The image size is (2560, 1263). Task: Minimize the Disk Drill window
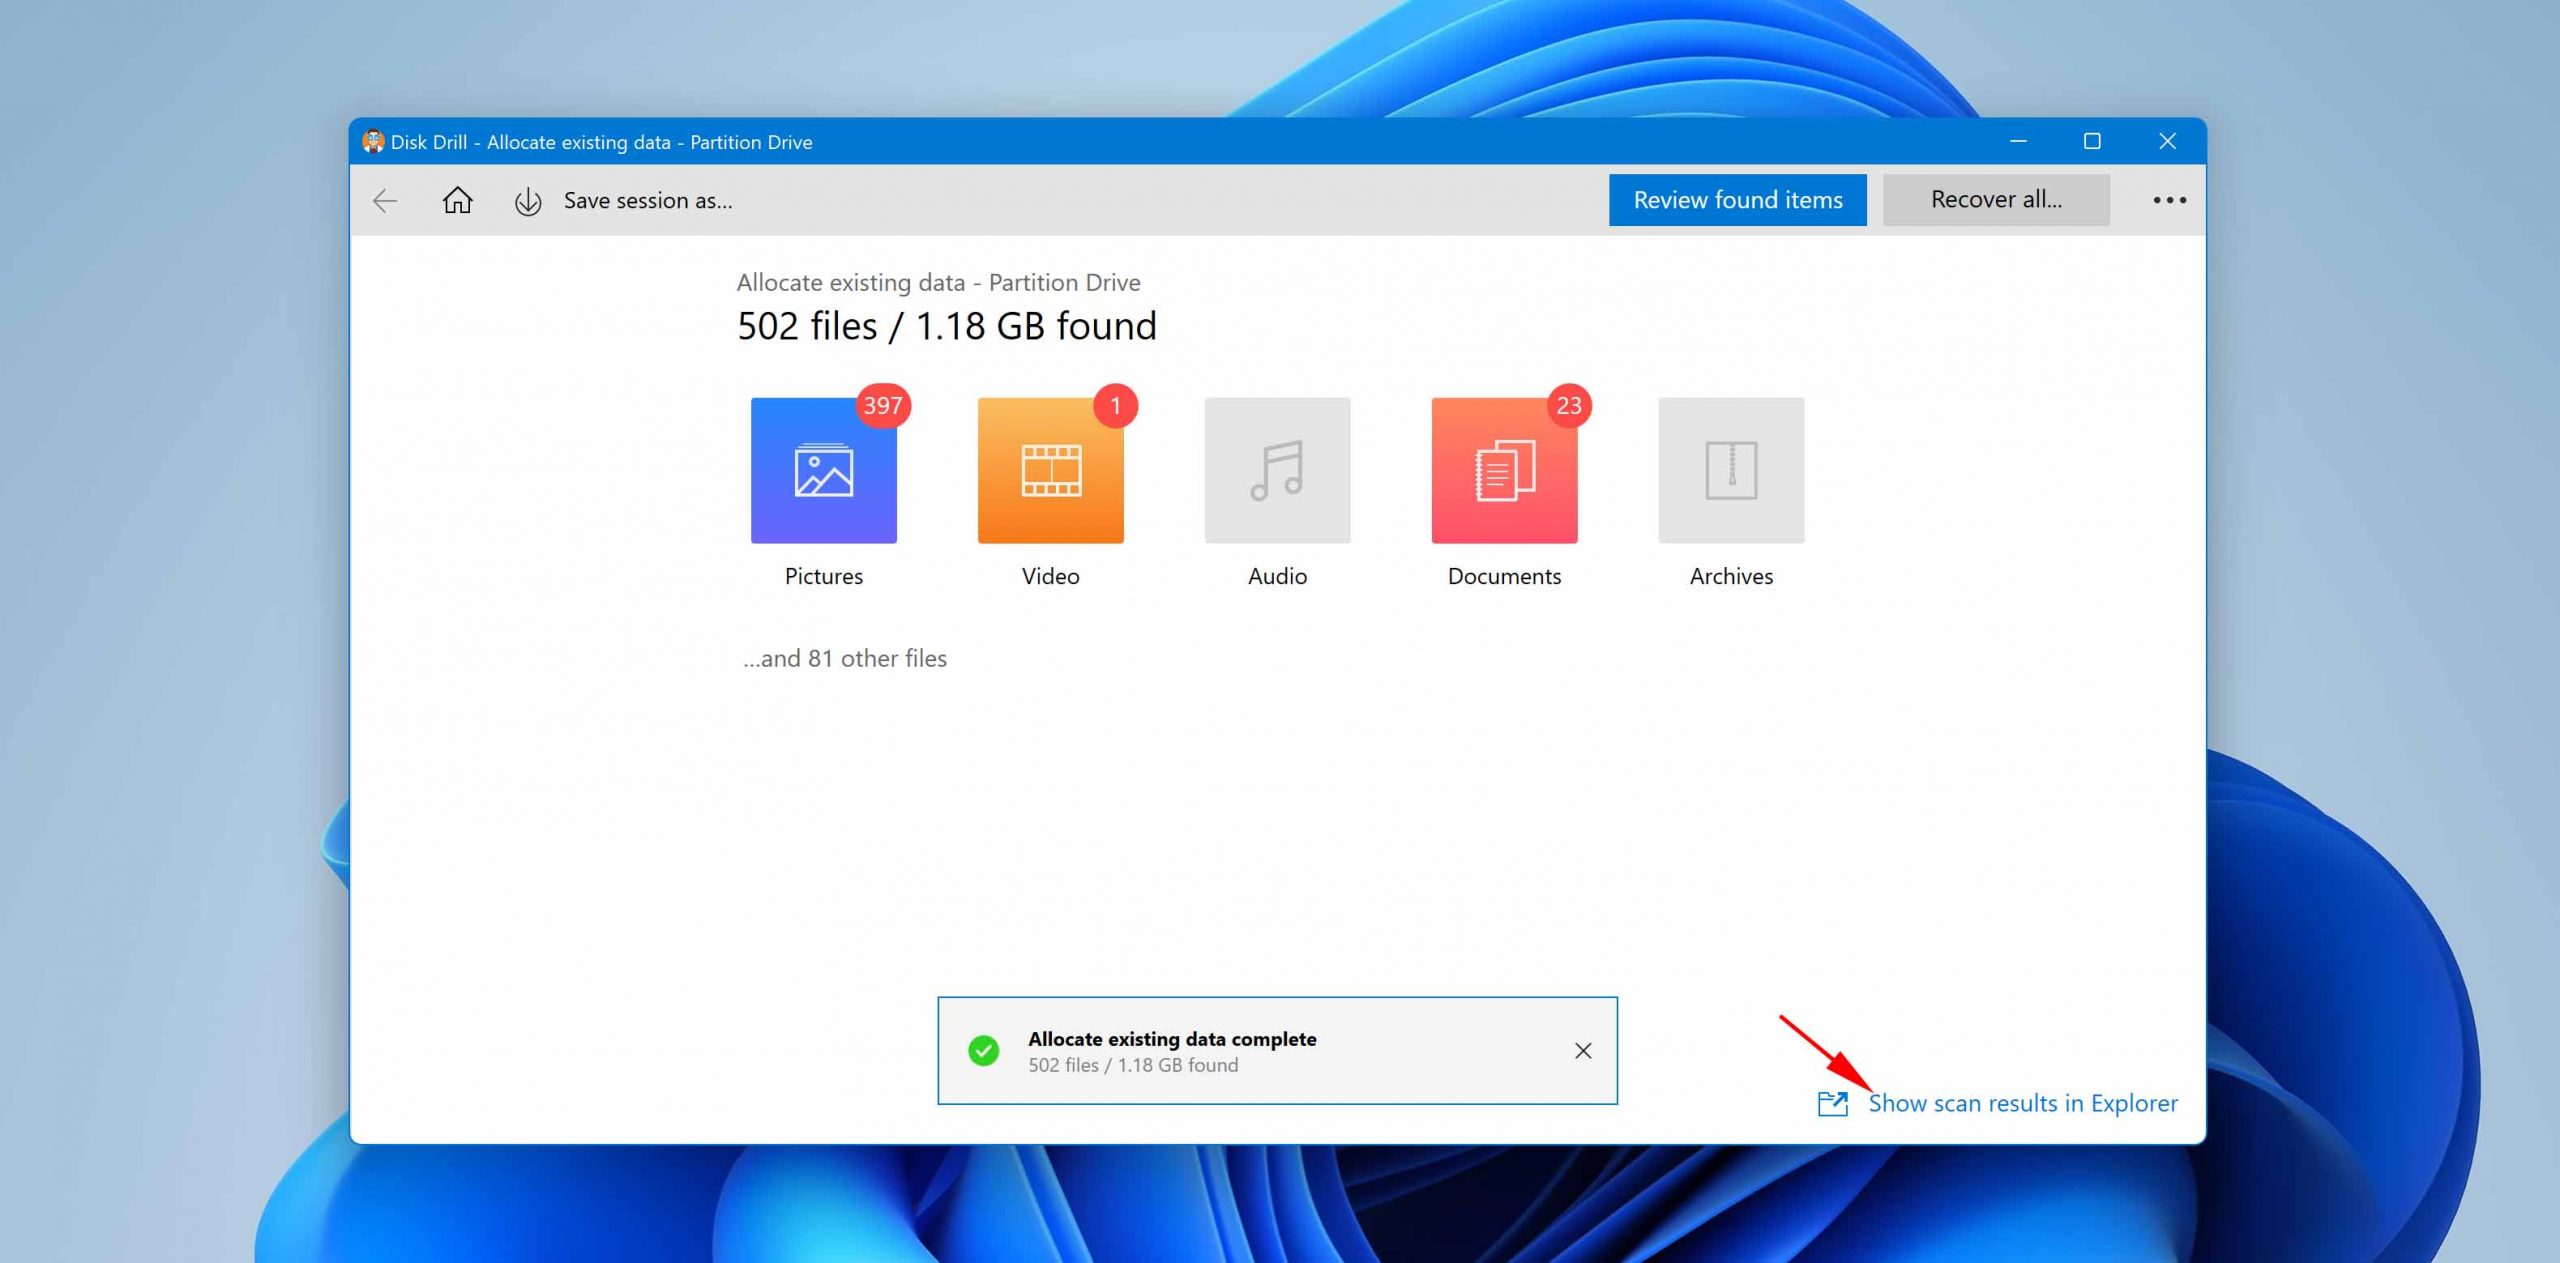tap(2018, 142)
